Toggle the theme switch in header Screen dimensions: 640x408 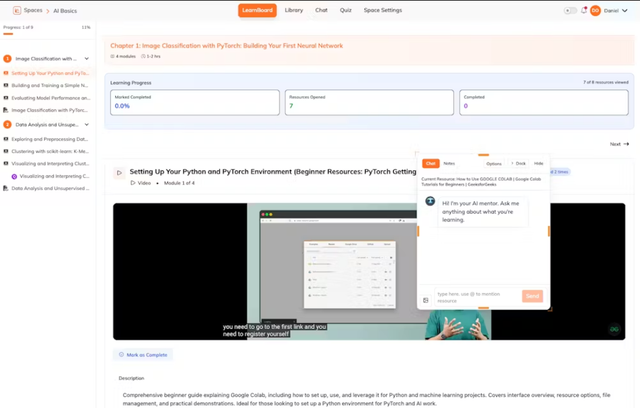[x=570, y=11]
